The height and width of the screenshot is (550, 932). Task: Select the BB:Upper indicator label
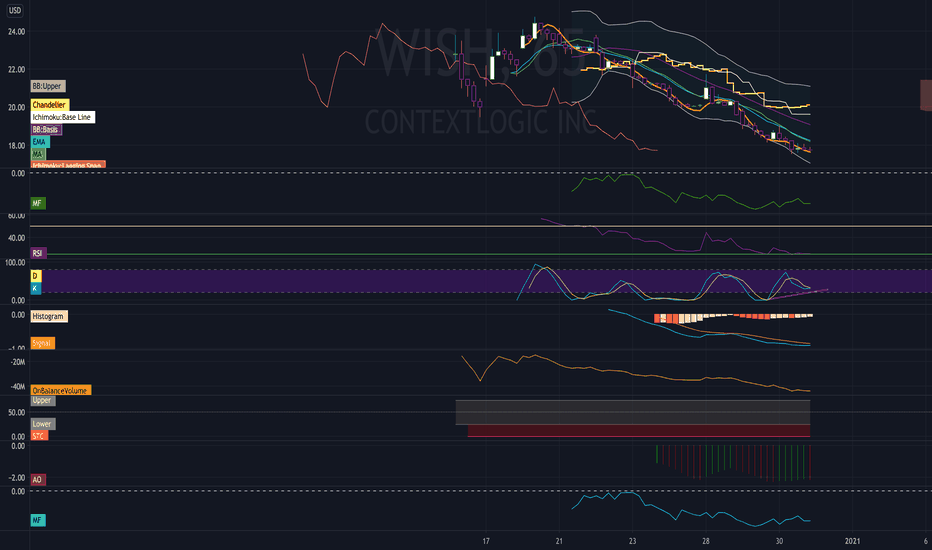pyautogui.click(x=48, y=86)
